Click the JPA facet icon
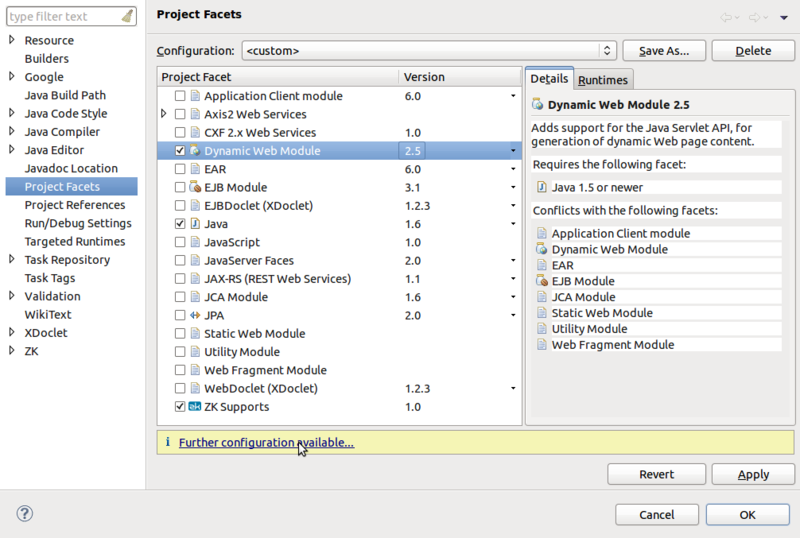 click(195, 315)
